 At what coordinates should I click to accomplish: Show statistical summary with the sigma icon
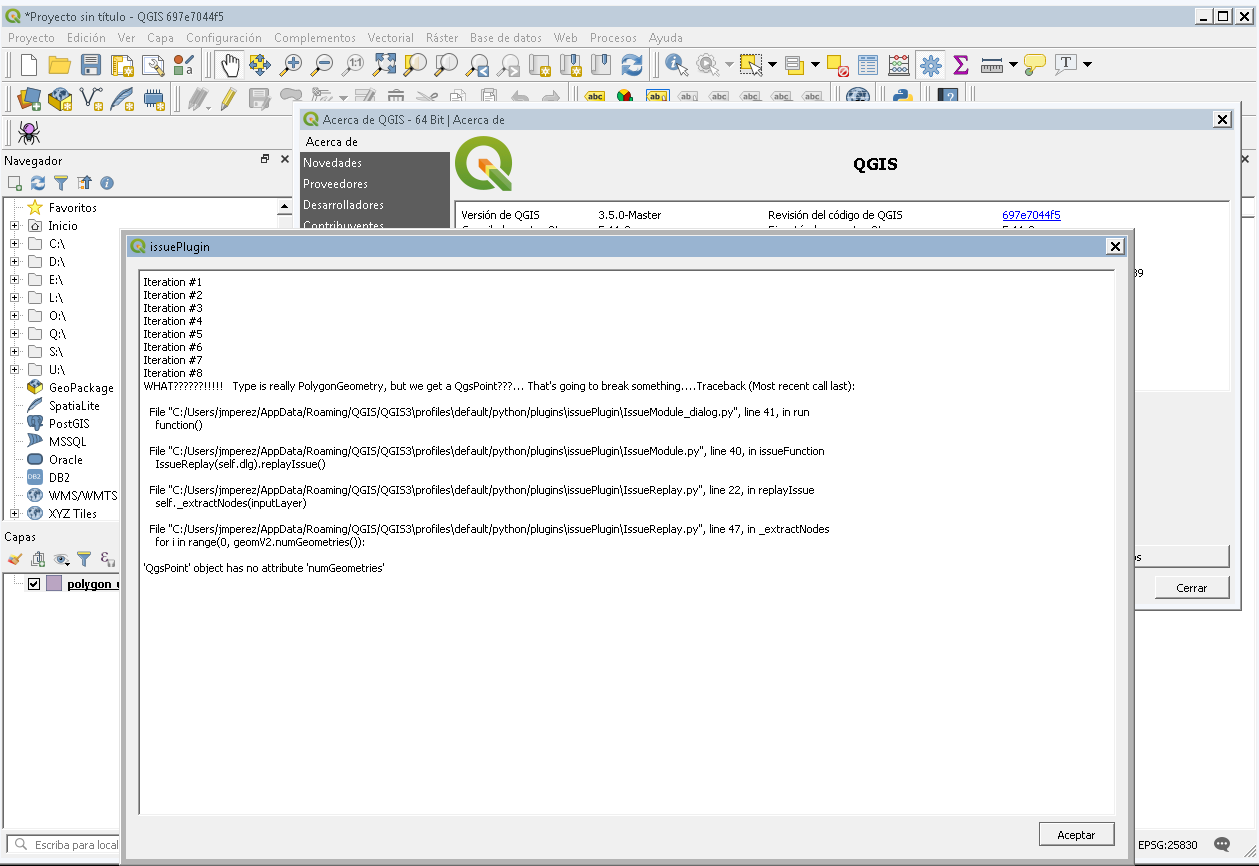point(961,65)
